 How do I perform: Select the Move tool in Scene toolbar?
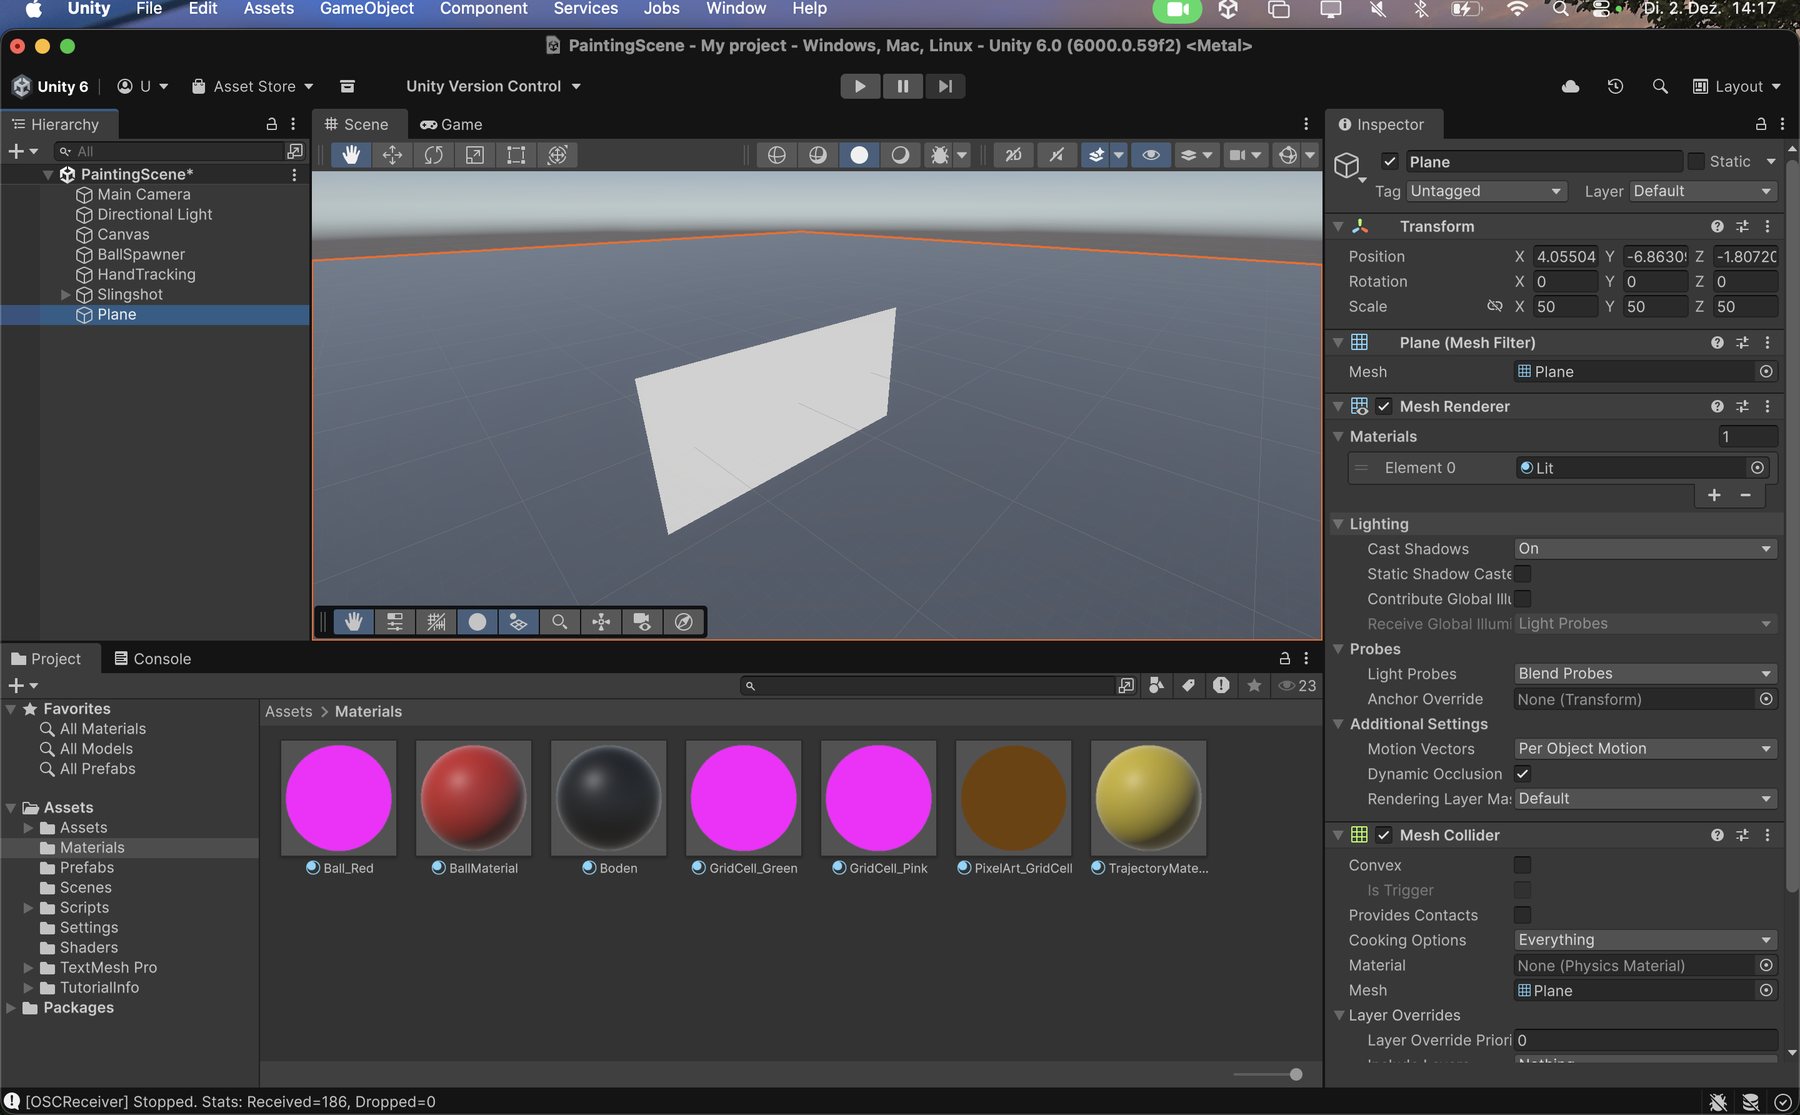392,155
